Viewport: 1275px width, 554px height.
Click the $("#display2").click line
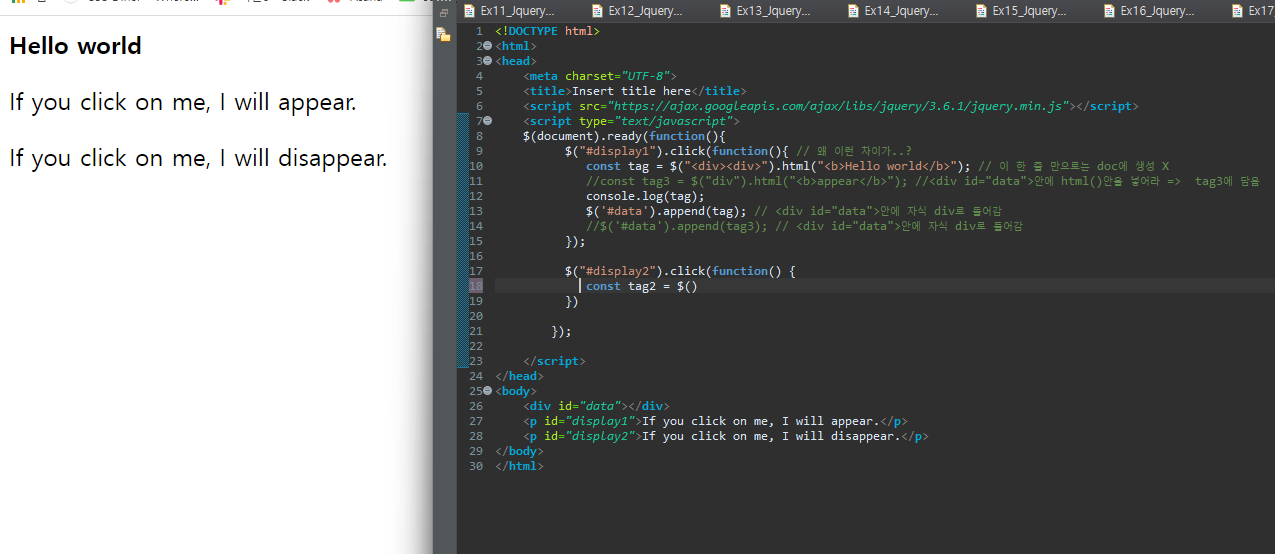680,271
